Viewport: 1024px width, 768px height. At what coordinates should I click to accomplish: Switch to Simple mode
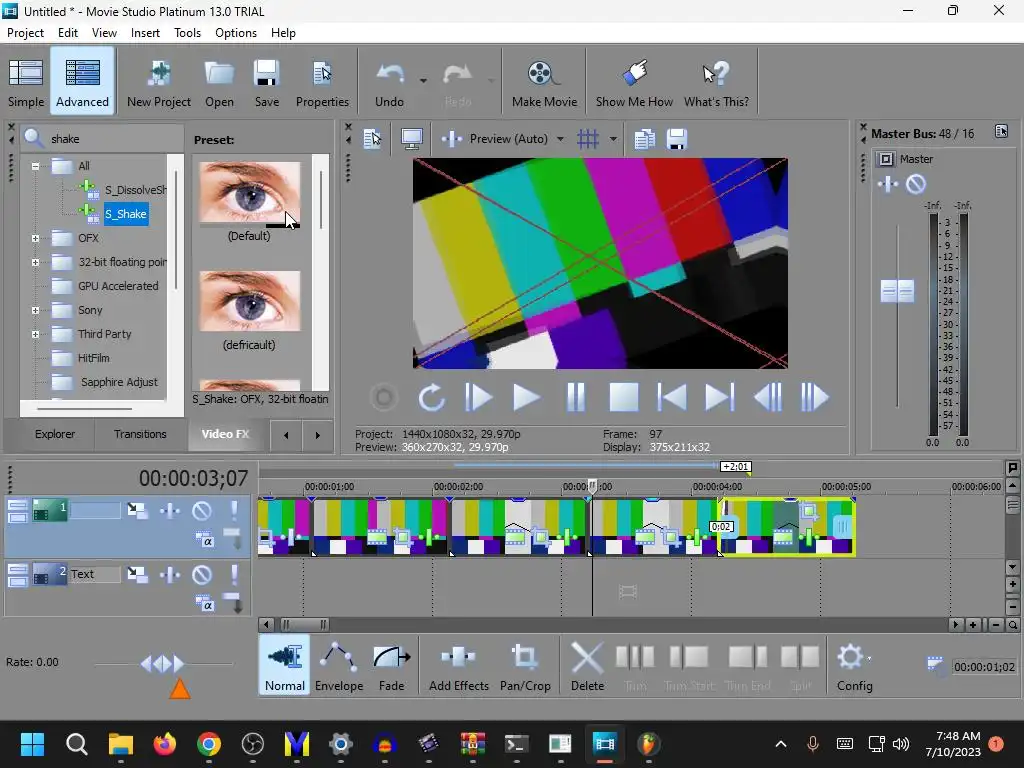coord(25,82)
